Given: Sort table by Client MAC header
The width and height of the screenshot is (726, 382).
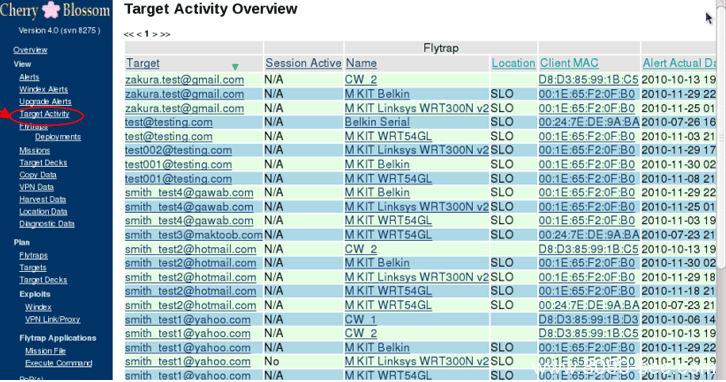Looking at the screenshot, I should (x=569, y=63).
